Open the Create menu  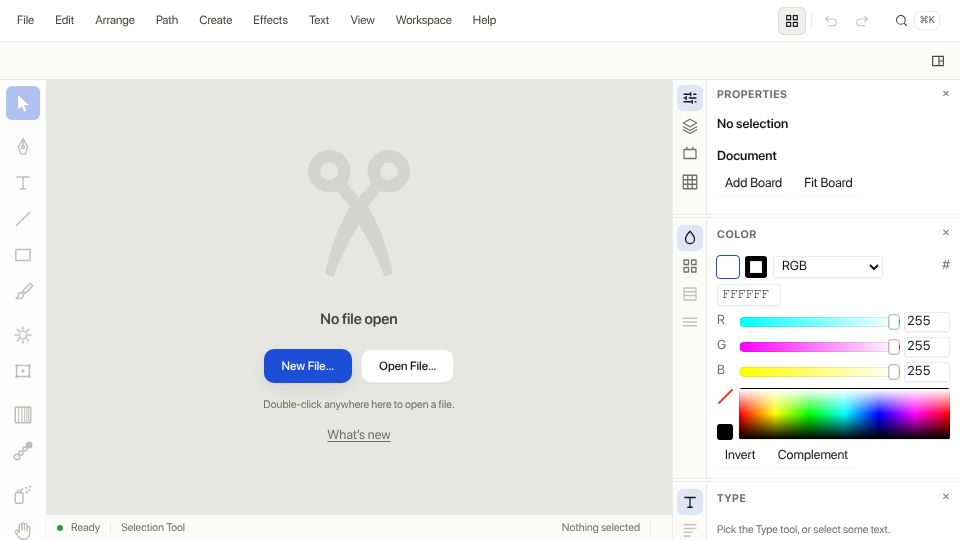point(216,20)
